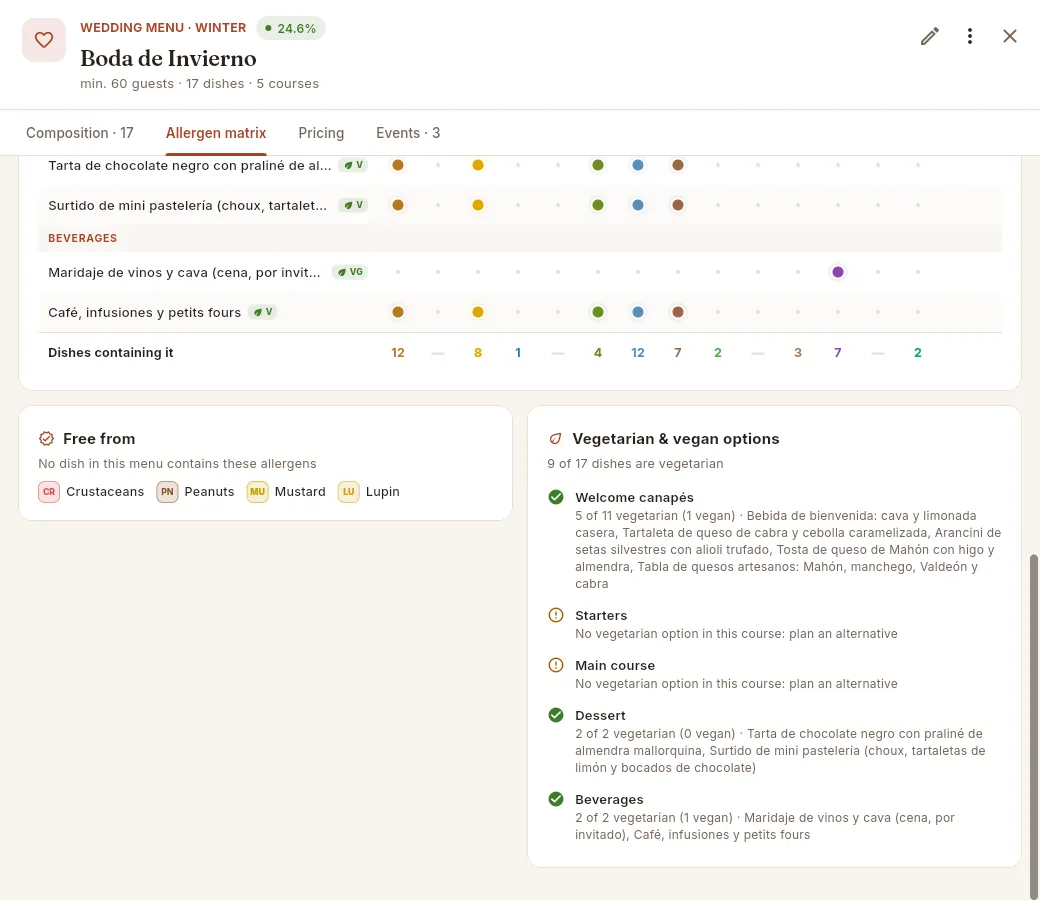Click the yellow count 8 in totals row
The height and width of the screenshot is (900, 1040).
478,353
